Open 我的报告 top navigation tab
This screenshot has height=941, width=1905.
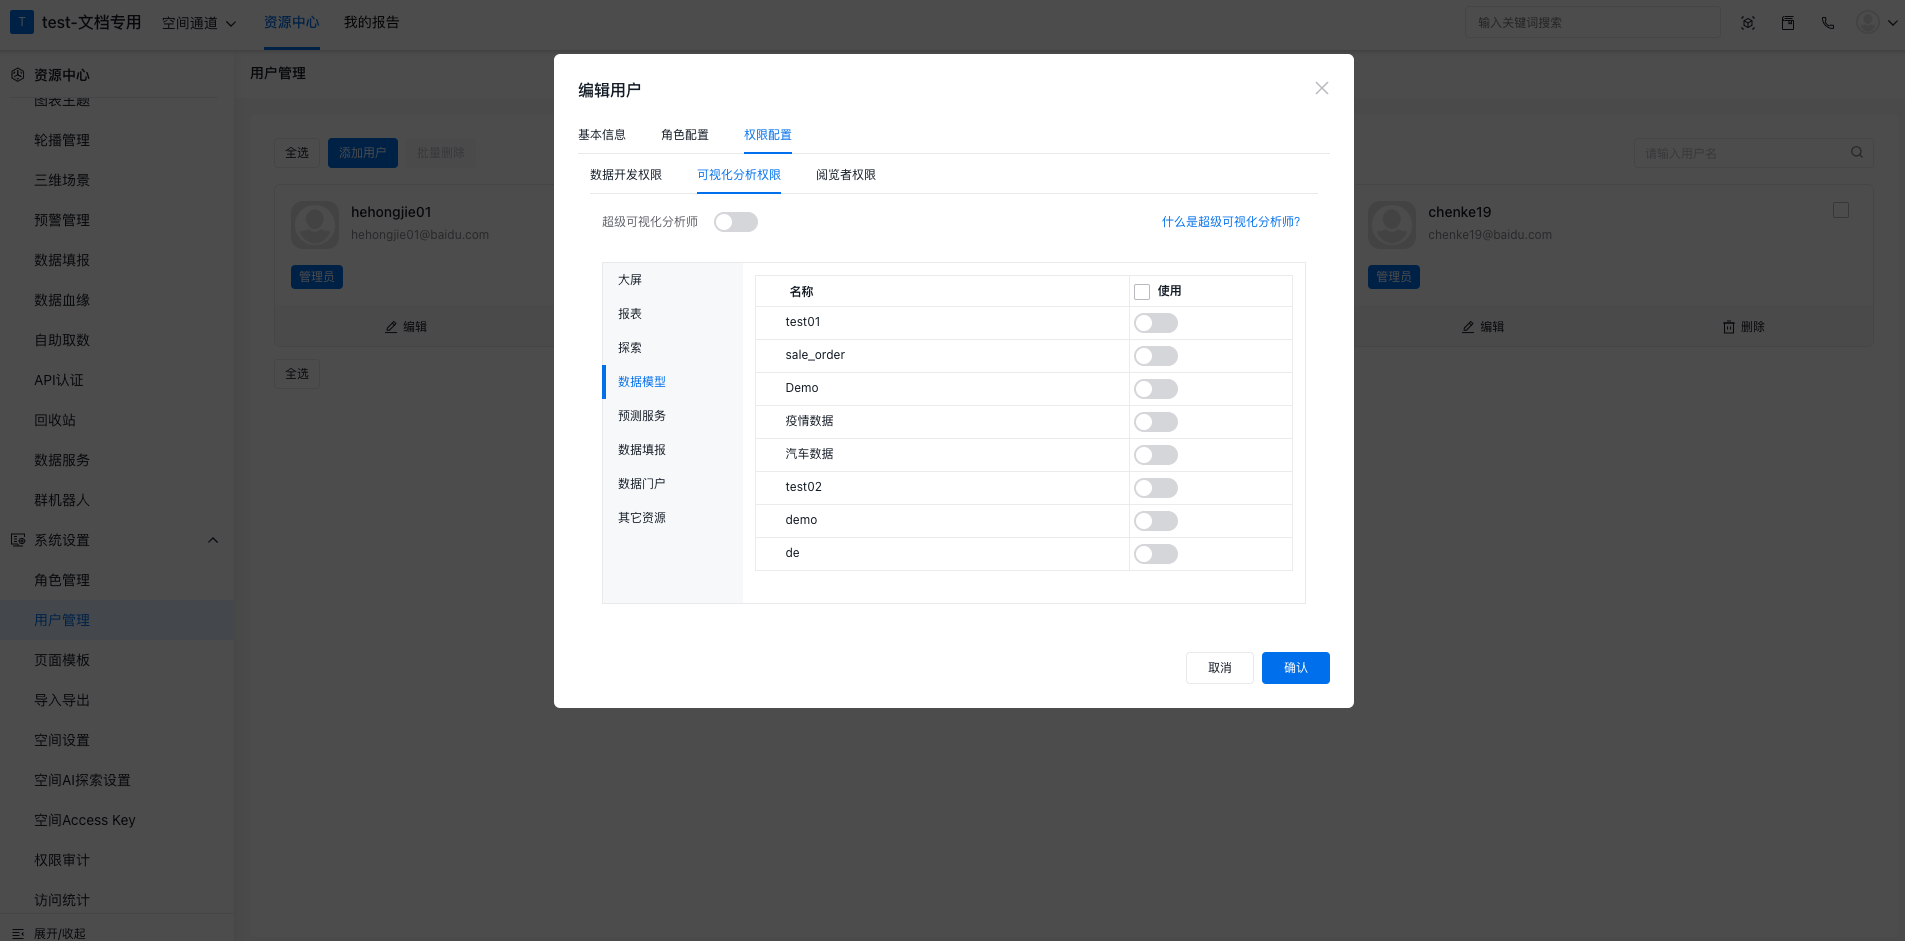coord(372,22)
